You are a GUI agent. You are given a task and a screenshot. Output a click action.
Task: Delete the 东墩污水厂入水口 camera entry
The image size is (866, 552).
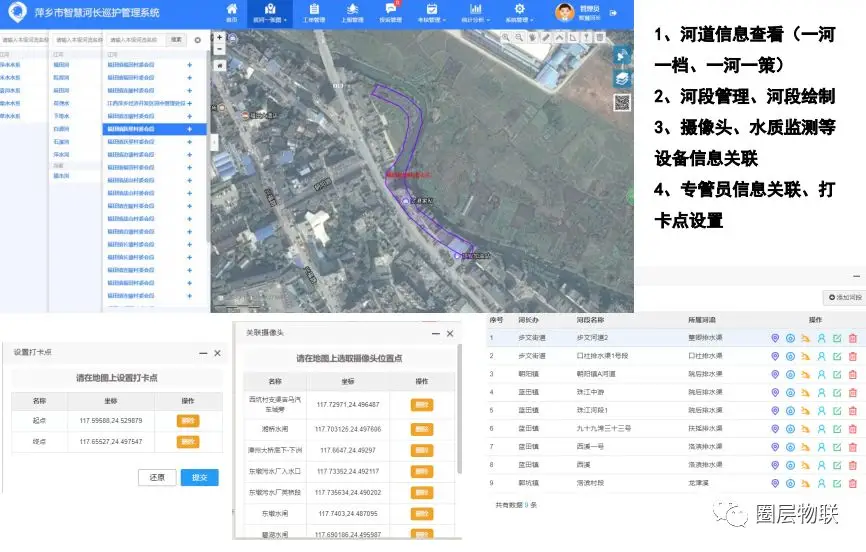point(422,471)
